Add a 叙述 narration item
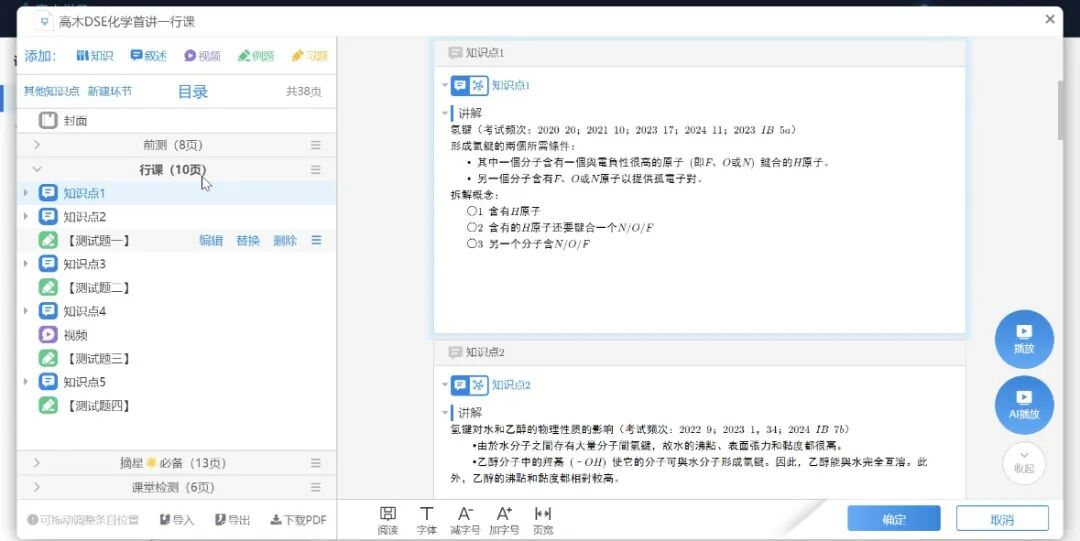Viewport: 1080px width, 541px height. (x=149, y=56)
